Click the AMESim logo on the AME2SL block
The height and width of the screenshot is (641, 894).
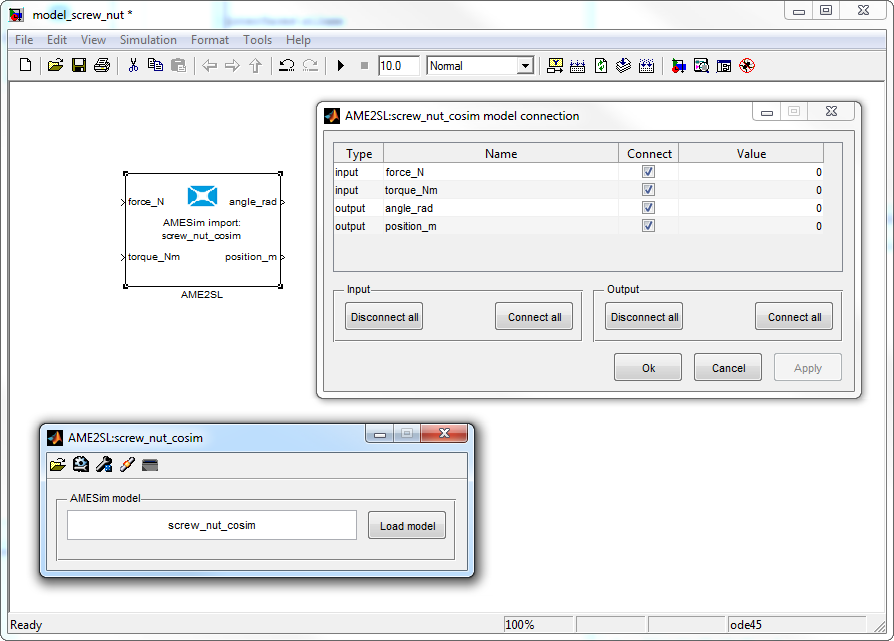point(202,196)
